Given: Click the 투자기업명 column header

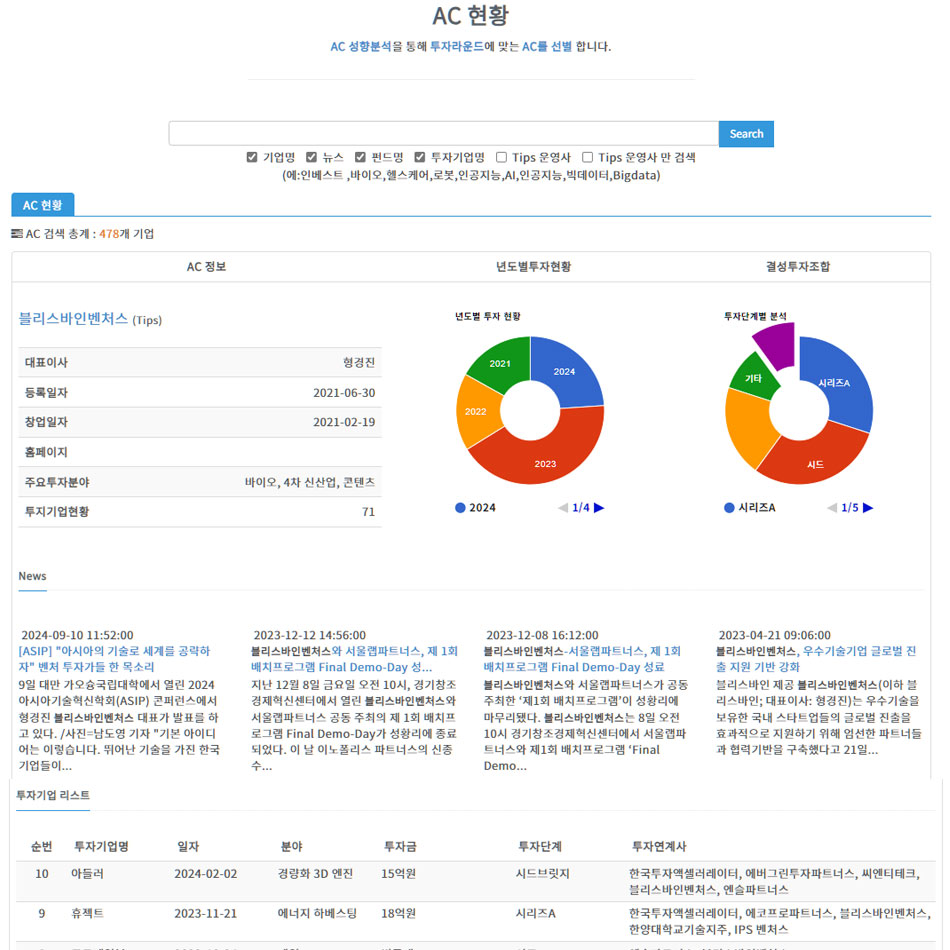Looking at the screenshot, I should click(x=101, y=846).
